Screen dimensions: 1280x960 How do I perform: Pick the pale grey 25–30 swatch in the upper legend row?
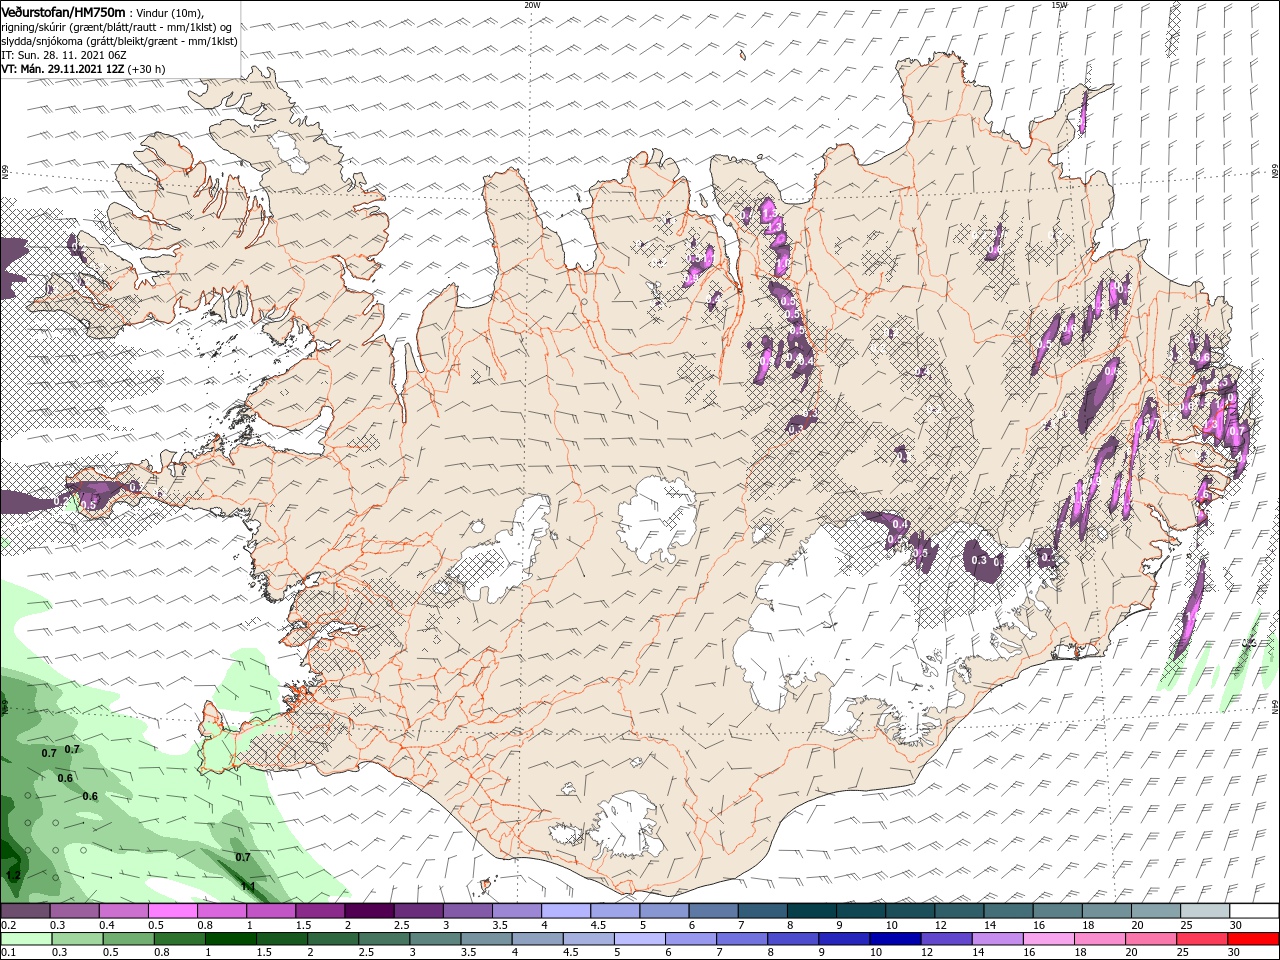[1204, 910]
